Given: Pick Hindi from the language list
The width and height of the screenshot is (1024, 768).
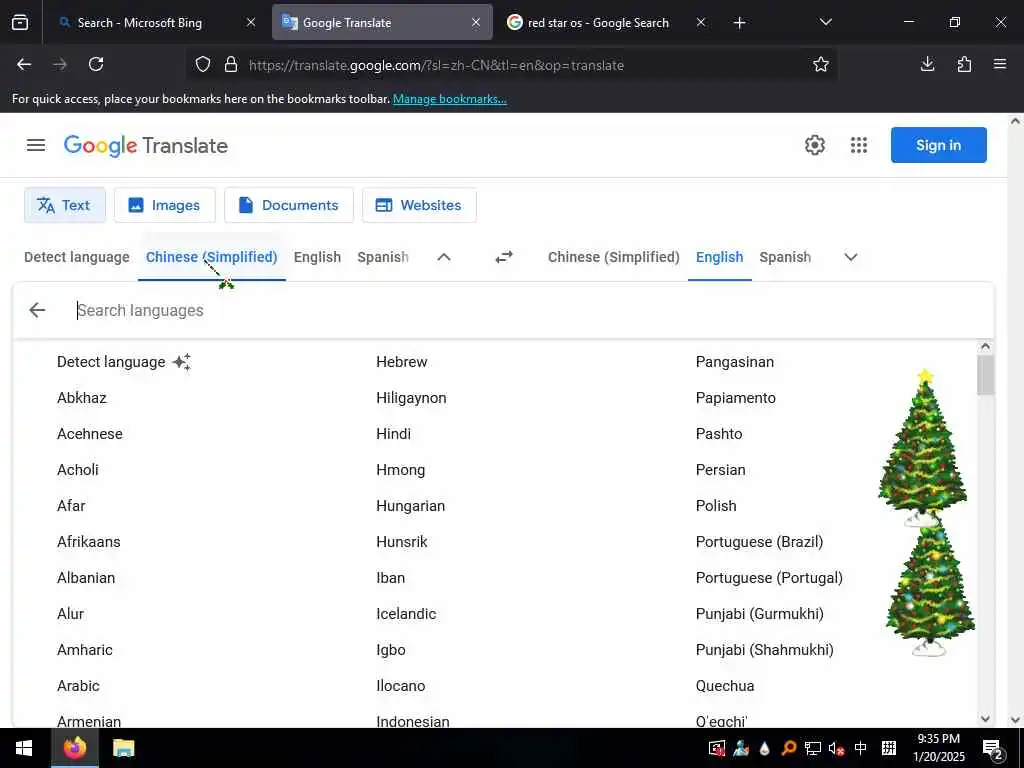Looking at the screenshot, I should [394, 434].
